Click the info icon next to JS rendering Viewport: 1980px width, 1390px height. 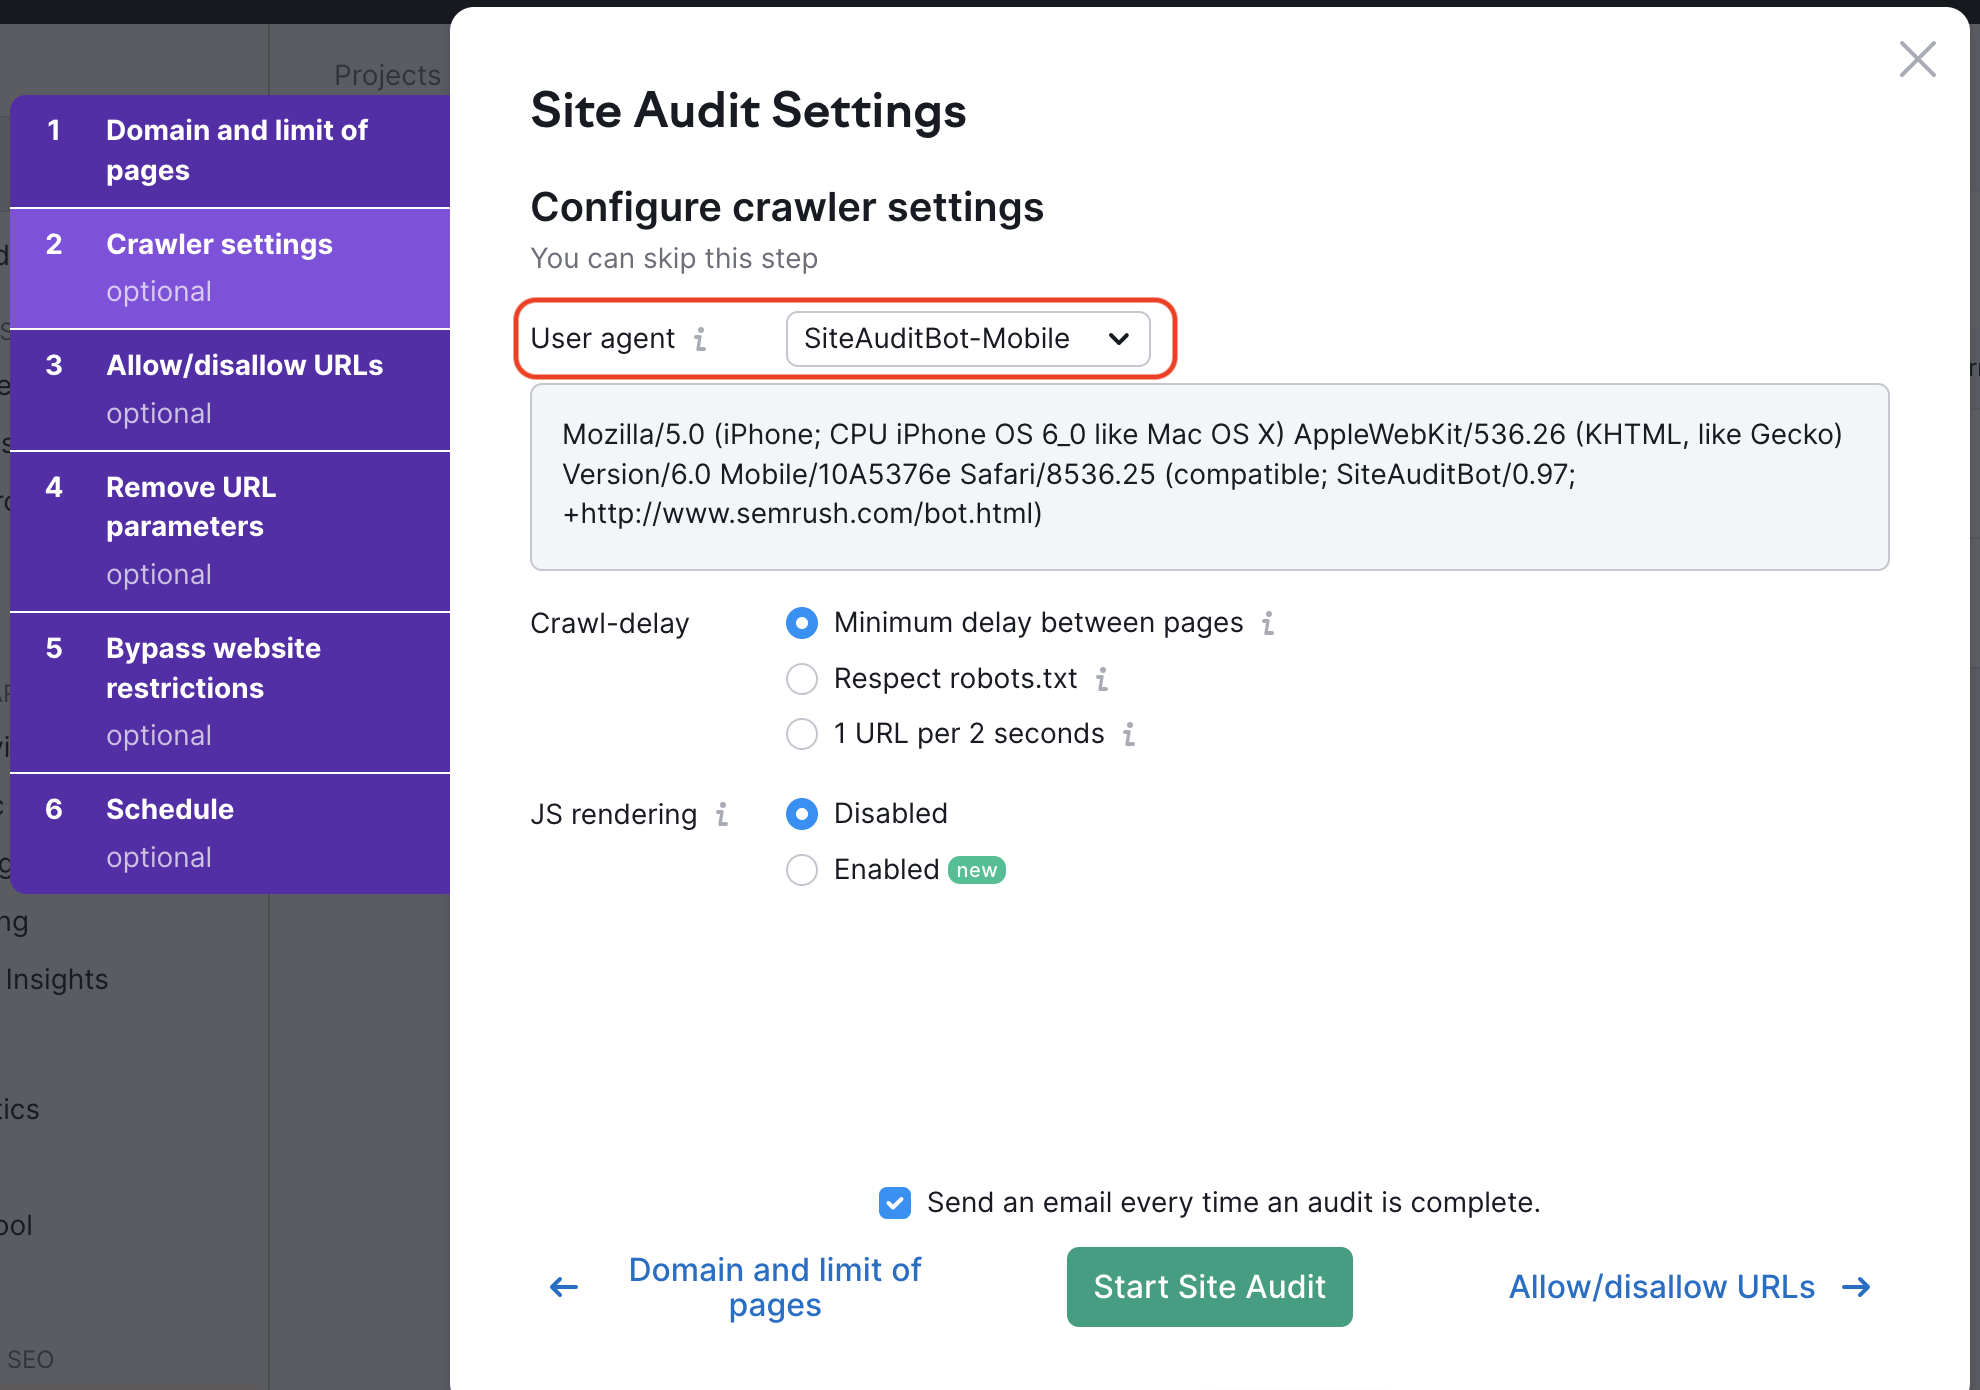click(724, 814)
